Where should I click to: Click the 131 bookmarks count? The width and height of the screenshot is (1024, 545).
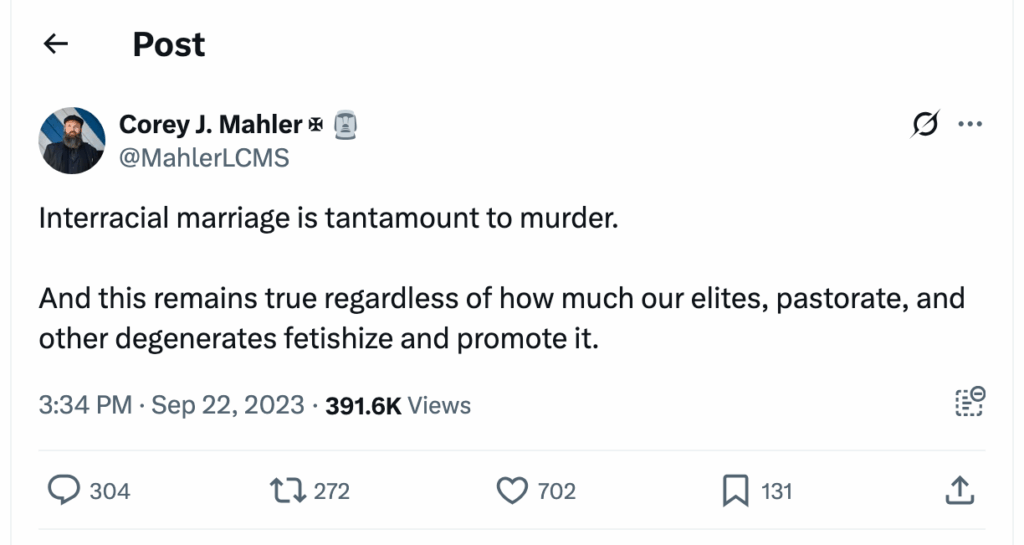pyautogui.click(x=777, y=491)
